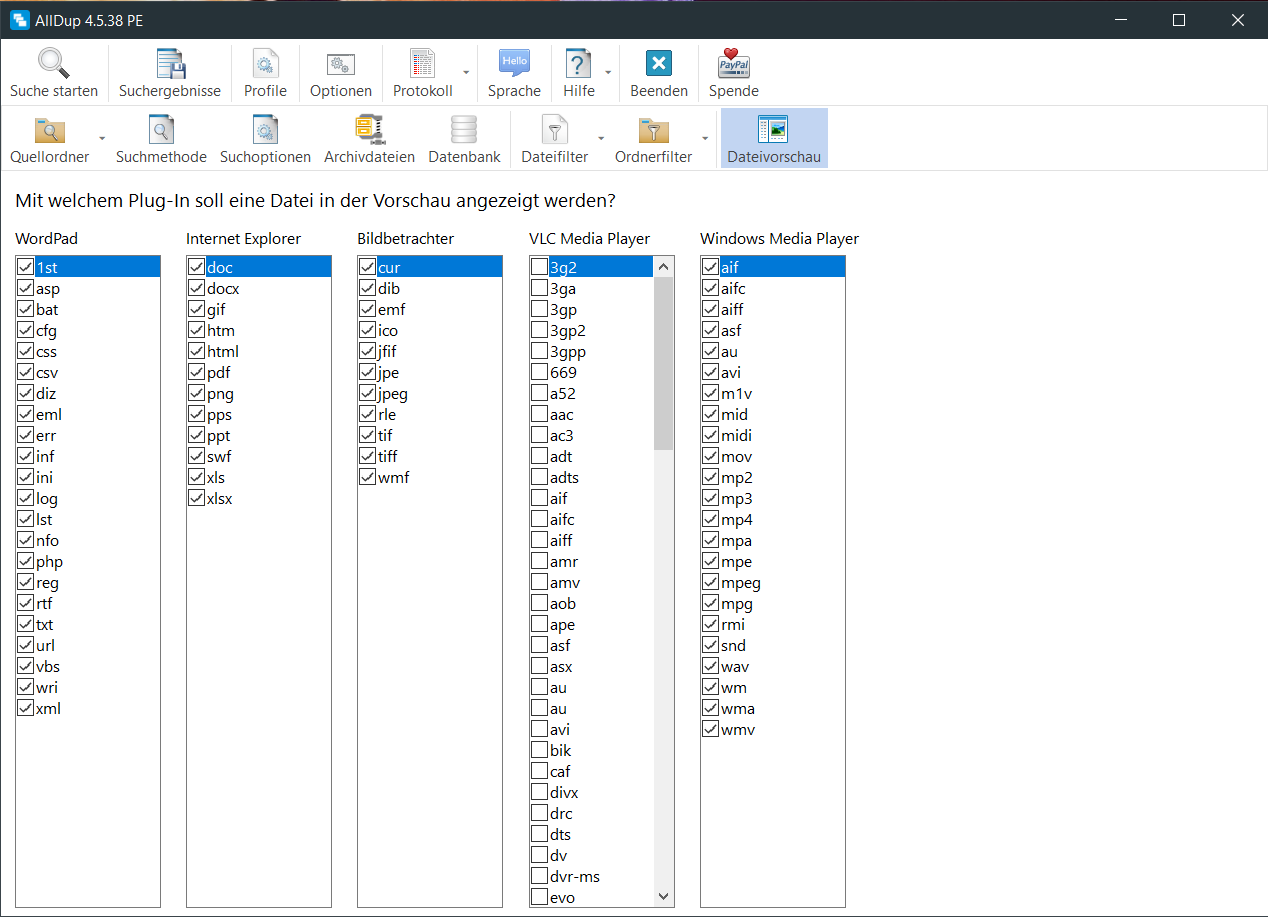Viewport: 1268px width, 917px height.
Task: Open the Datenbank section icon
Action: tap(464, 130)
